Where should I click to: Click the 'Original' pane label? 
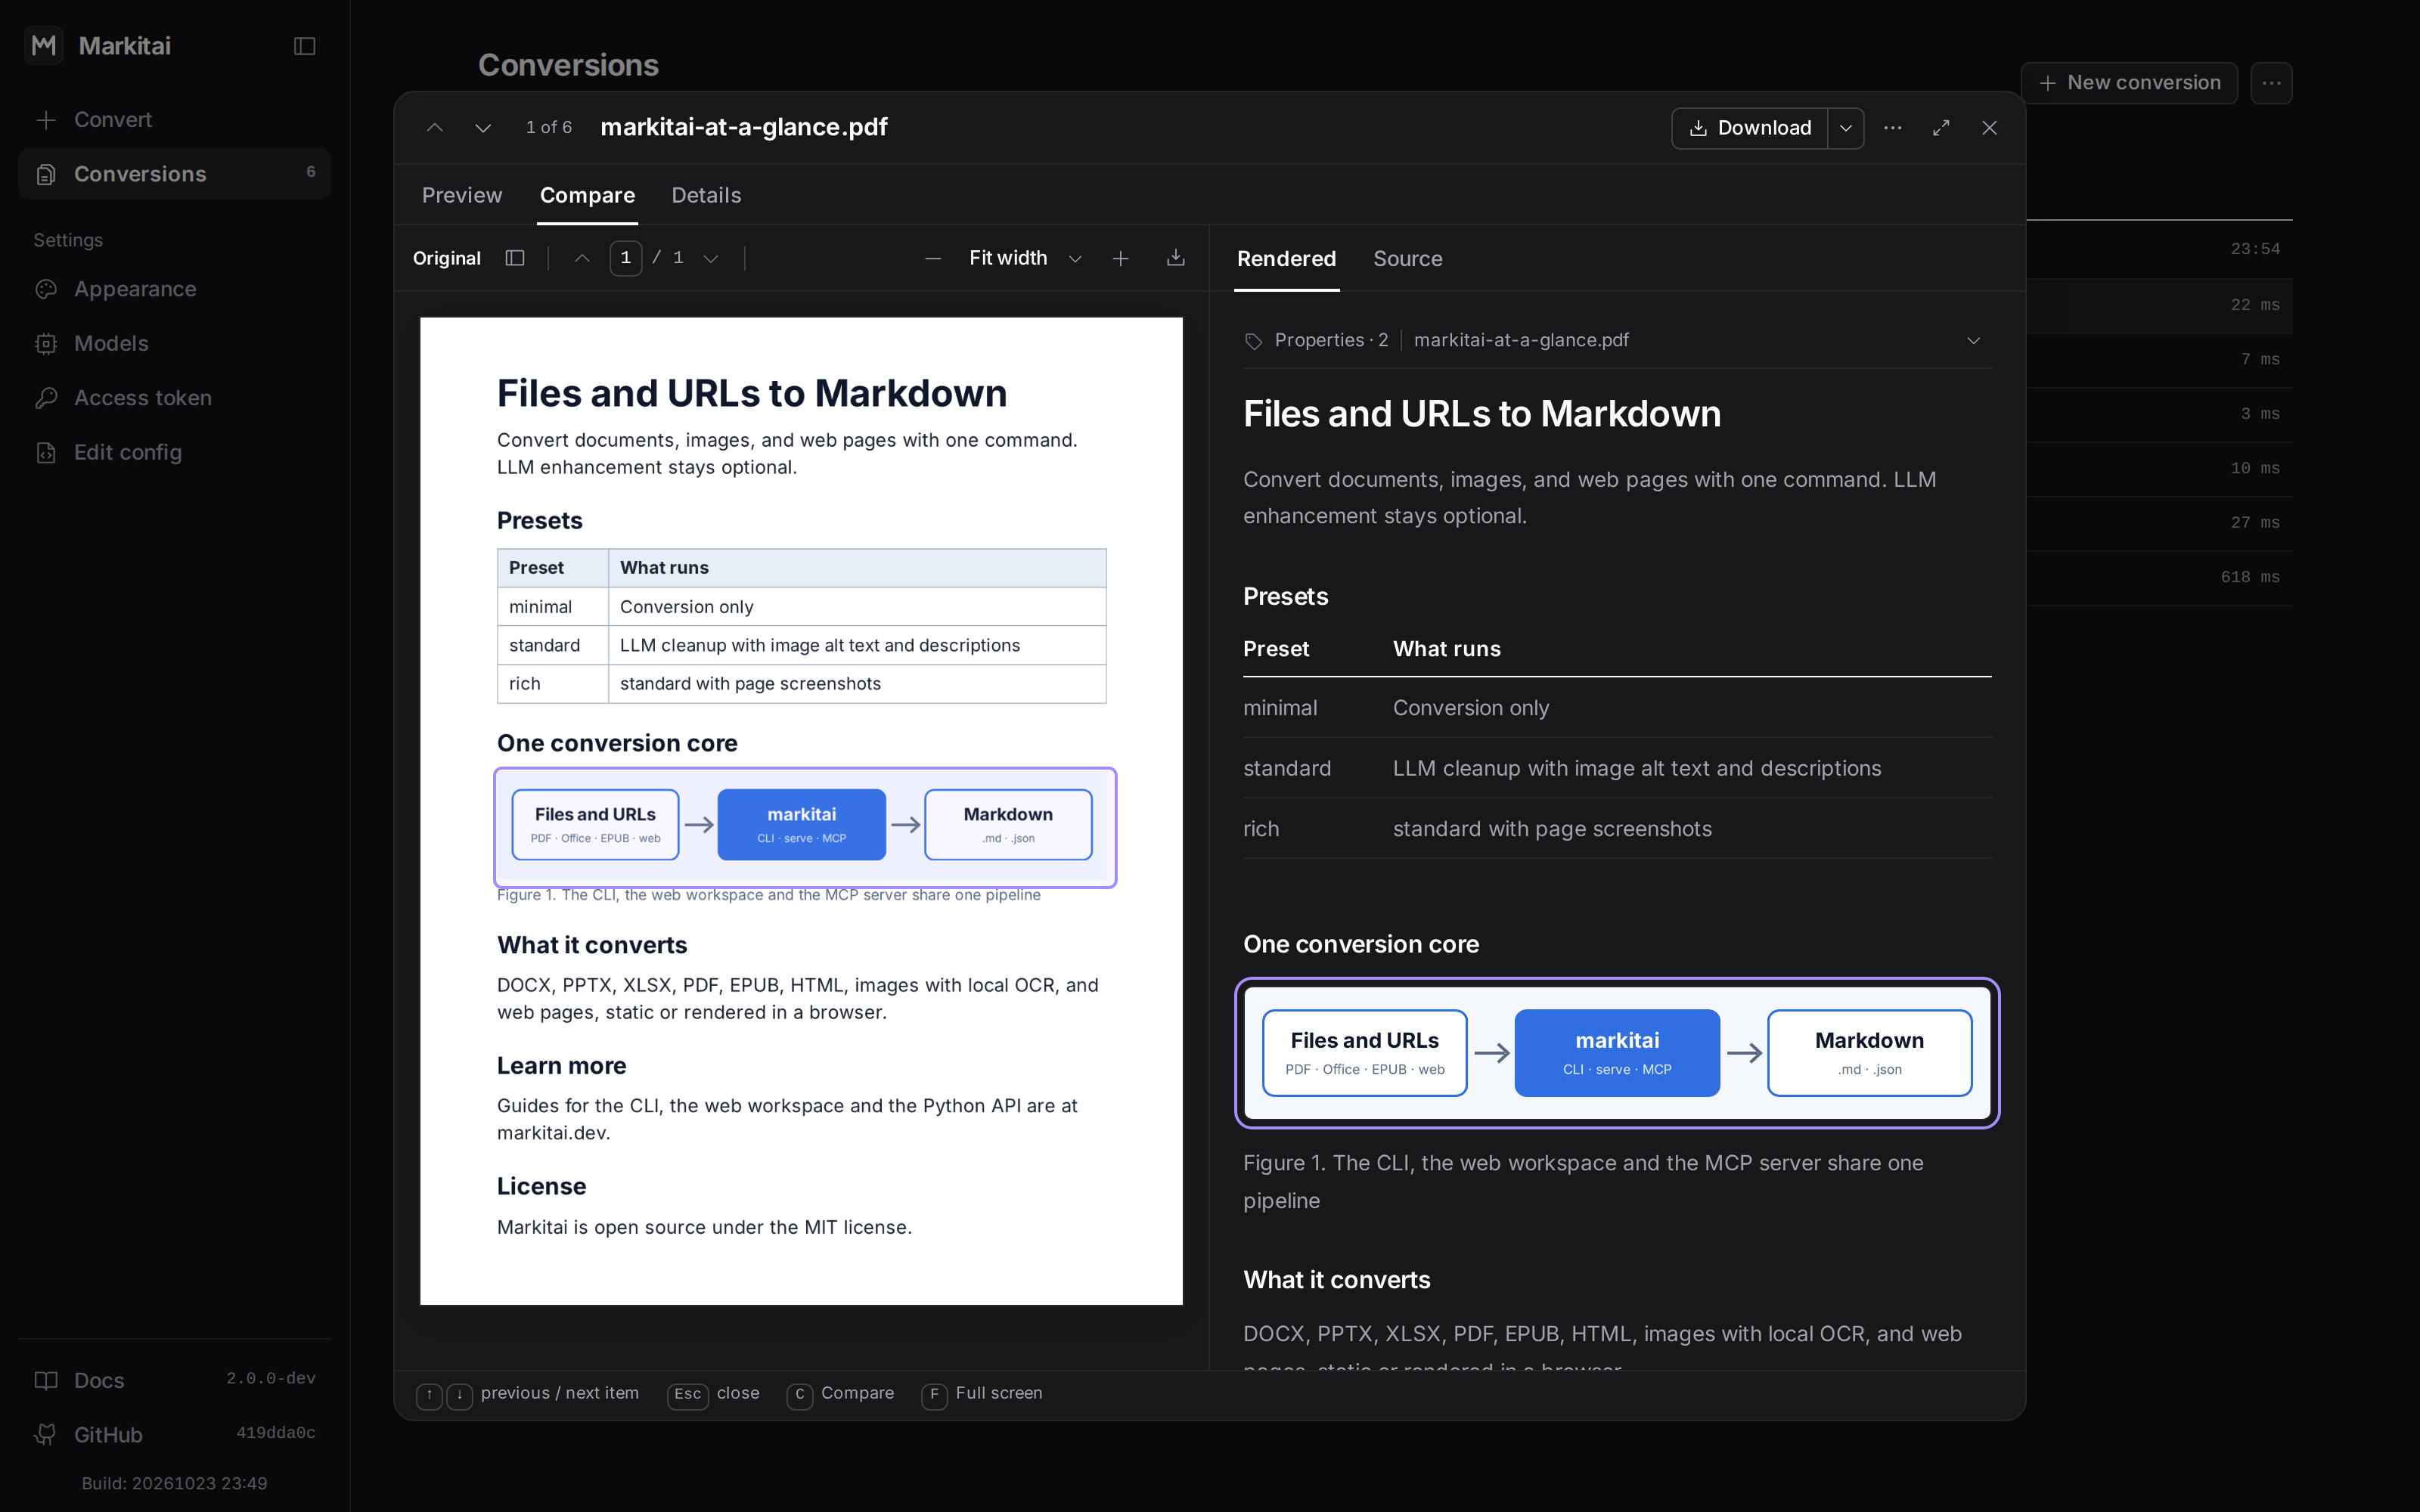[447, 258]
